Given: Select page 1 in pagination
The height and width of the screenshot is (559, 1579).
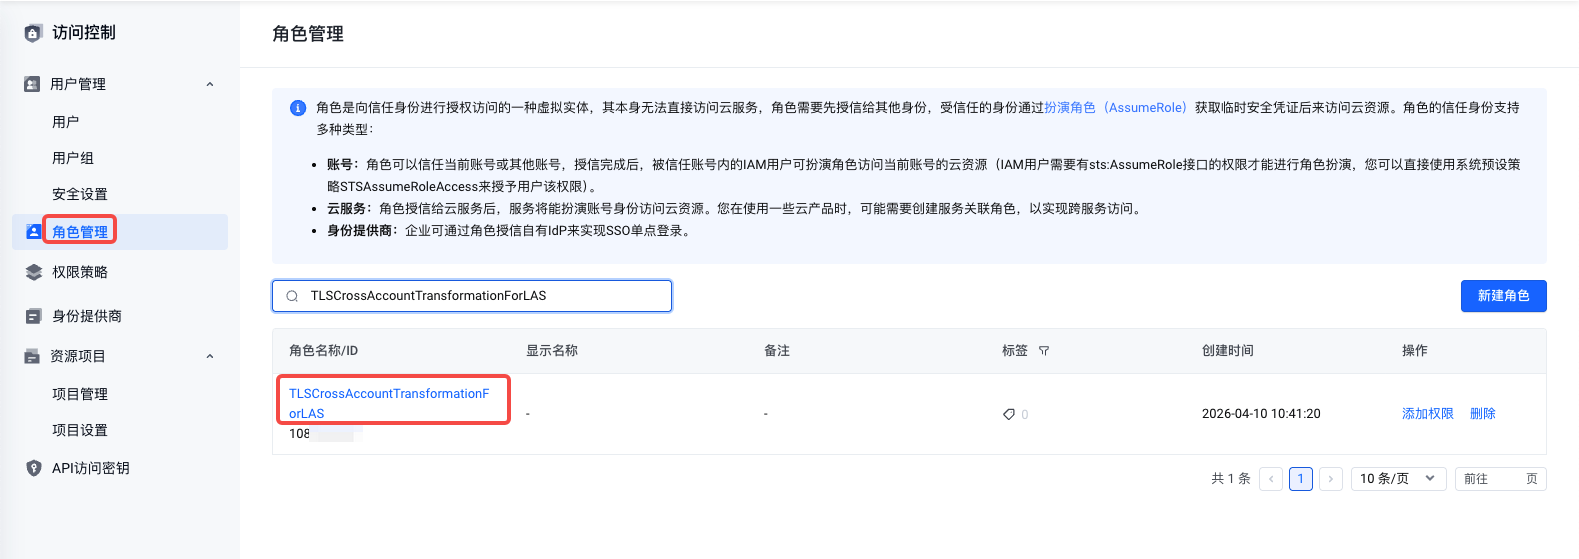Looking at the screenshot, I should [x=1300, y=479].
